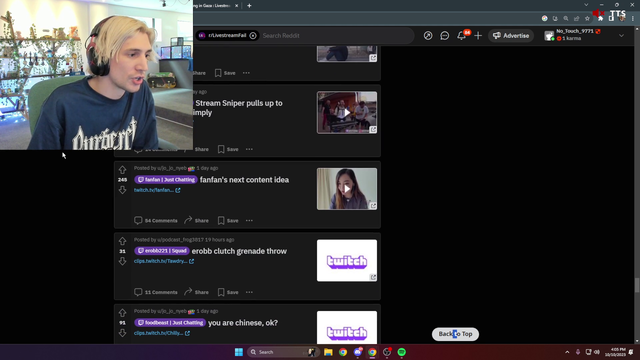Open Chrome's tab search chevron
The width and height of the screenshot is (640, 360).
[x=586, y=5]
